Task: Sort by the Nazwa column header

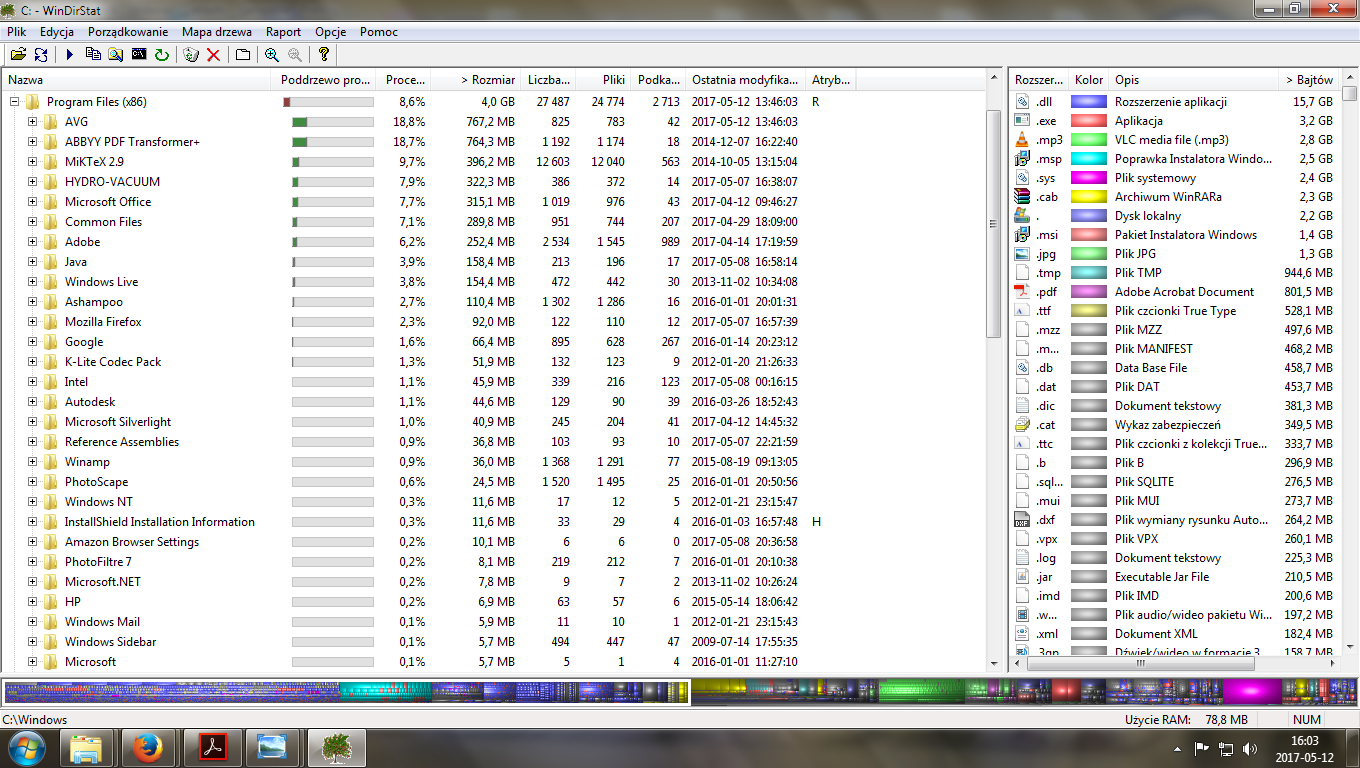Action: pos(136,80)
